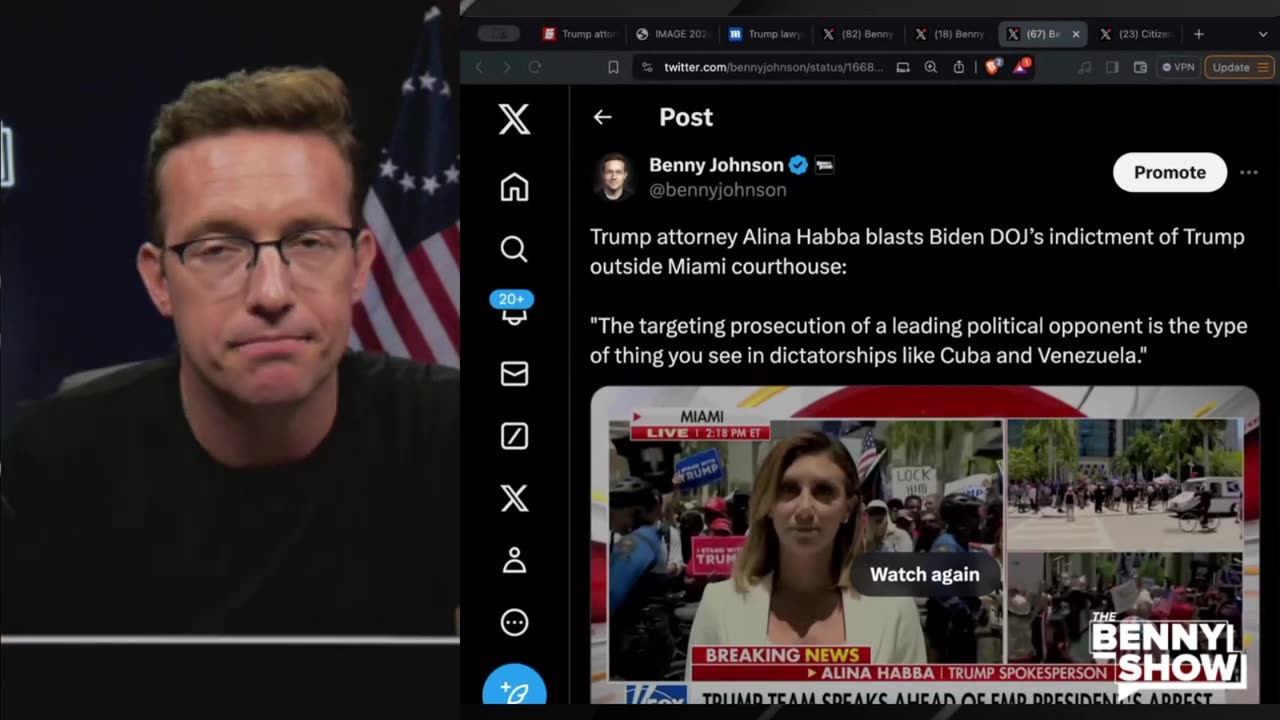This screenshot has width=1280, height=720.
Task: Close the active (67) Be tab
Action: pyautogui.click(x=1076, y=34)
